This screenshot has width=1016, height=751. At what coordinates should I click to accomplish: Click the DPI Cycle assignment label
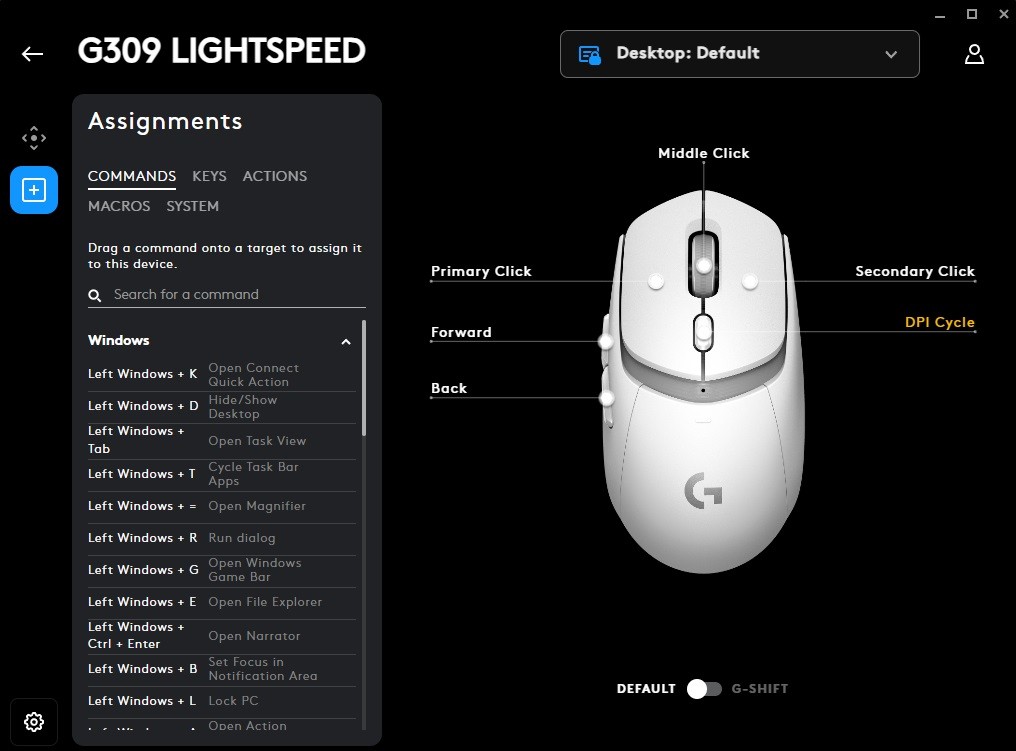(x=940, y=322)
